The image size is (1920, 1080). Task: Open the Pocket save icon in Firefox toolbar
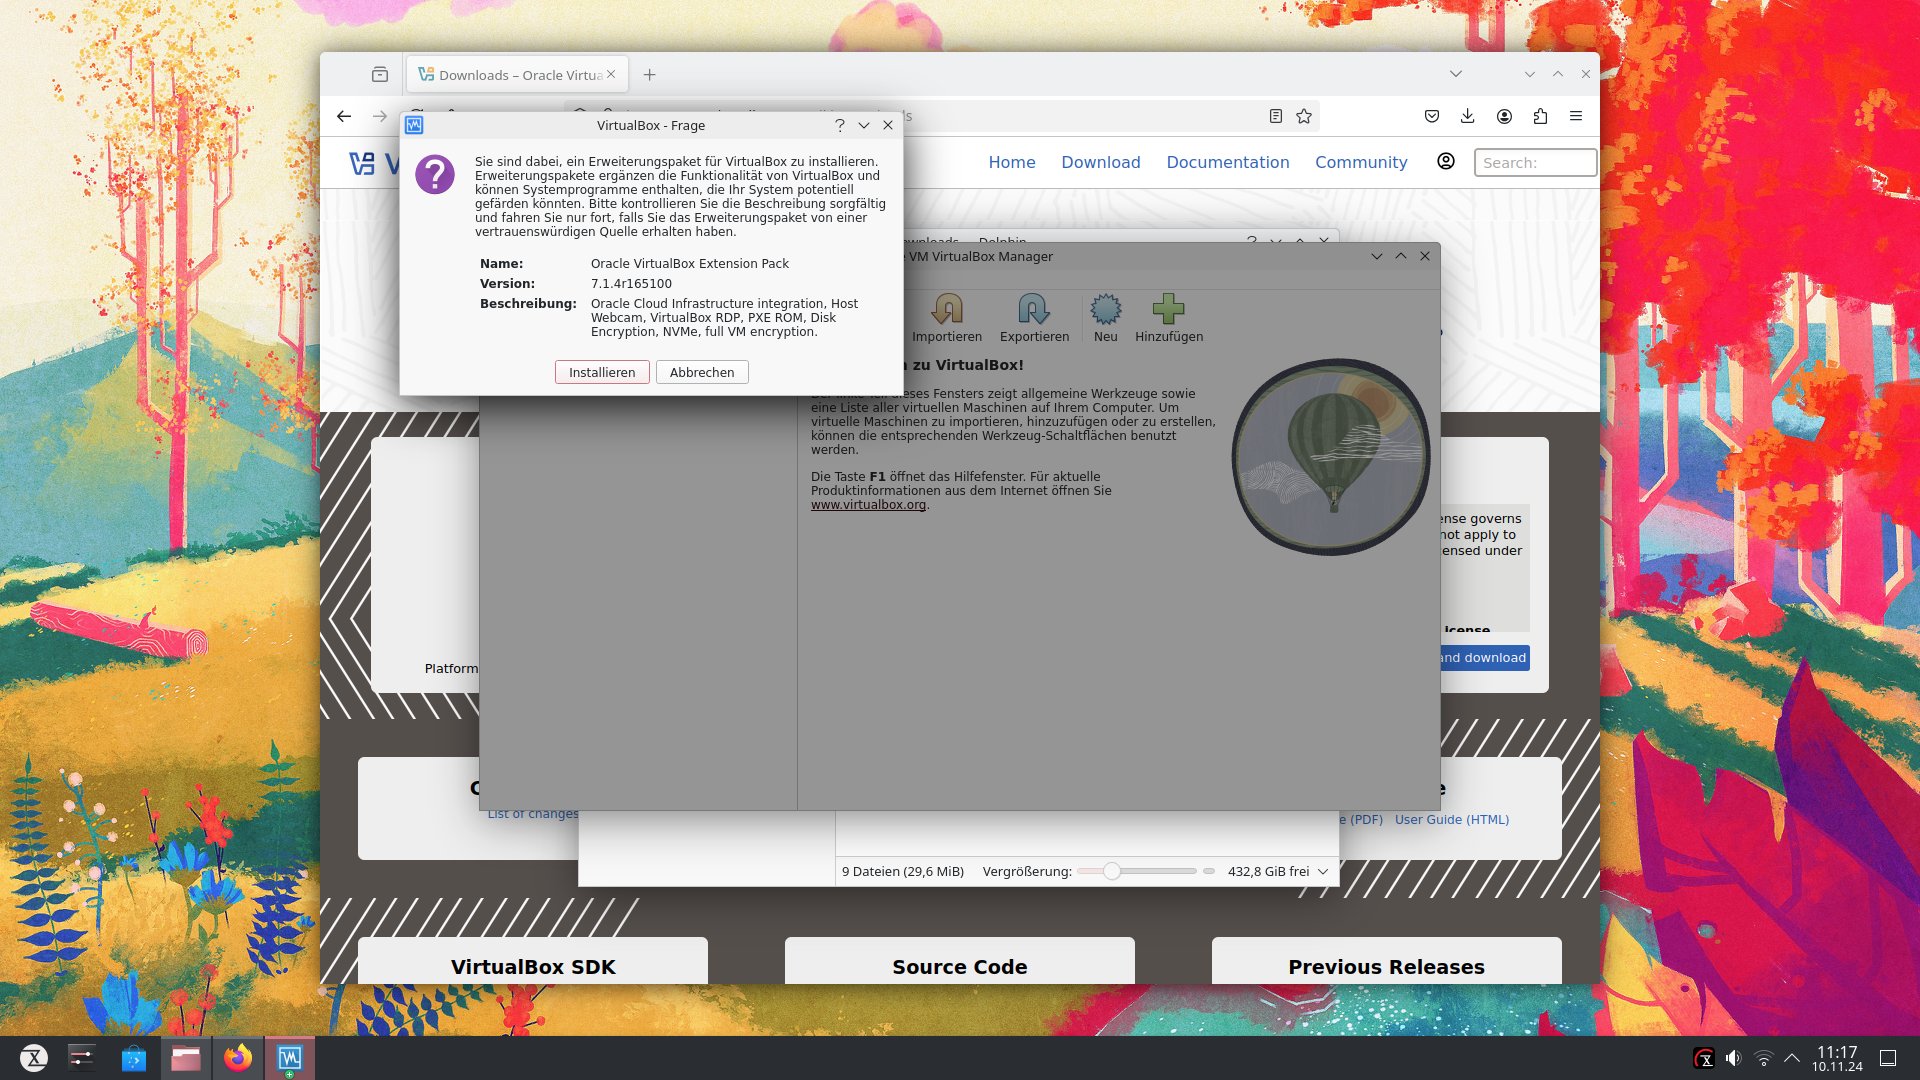point(1432,116)
